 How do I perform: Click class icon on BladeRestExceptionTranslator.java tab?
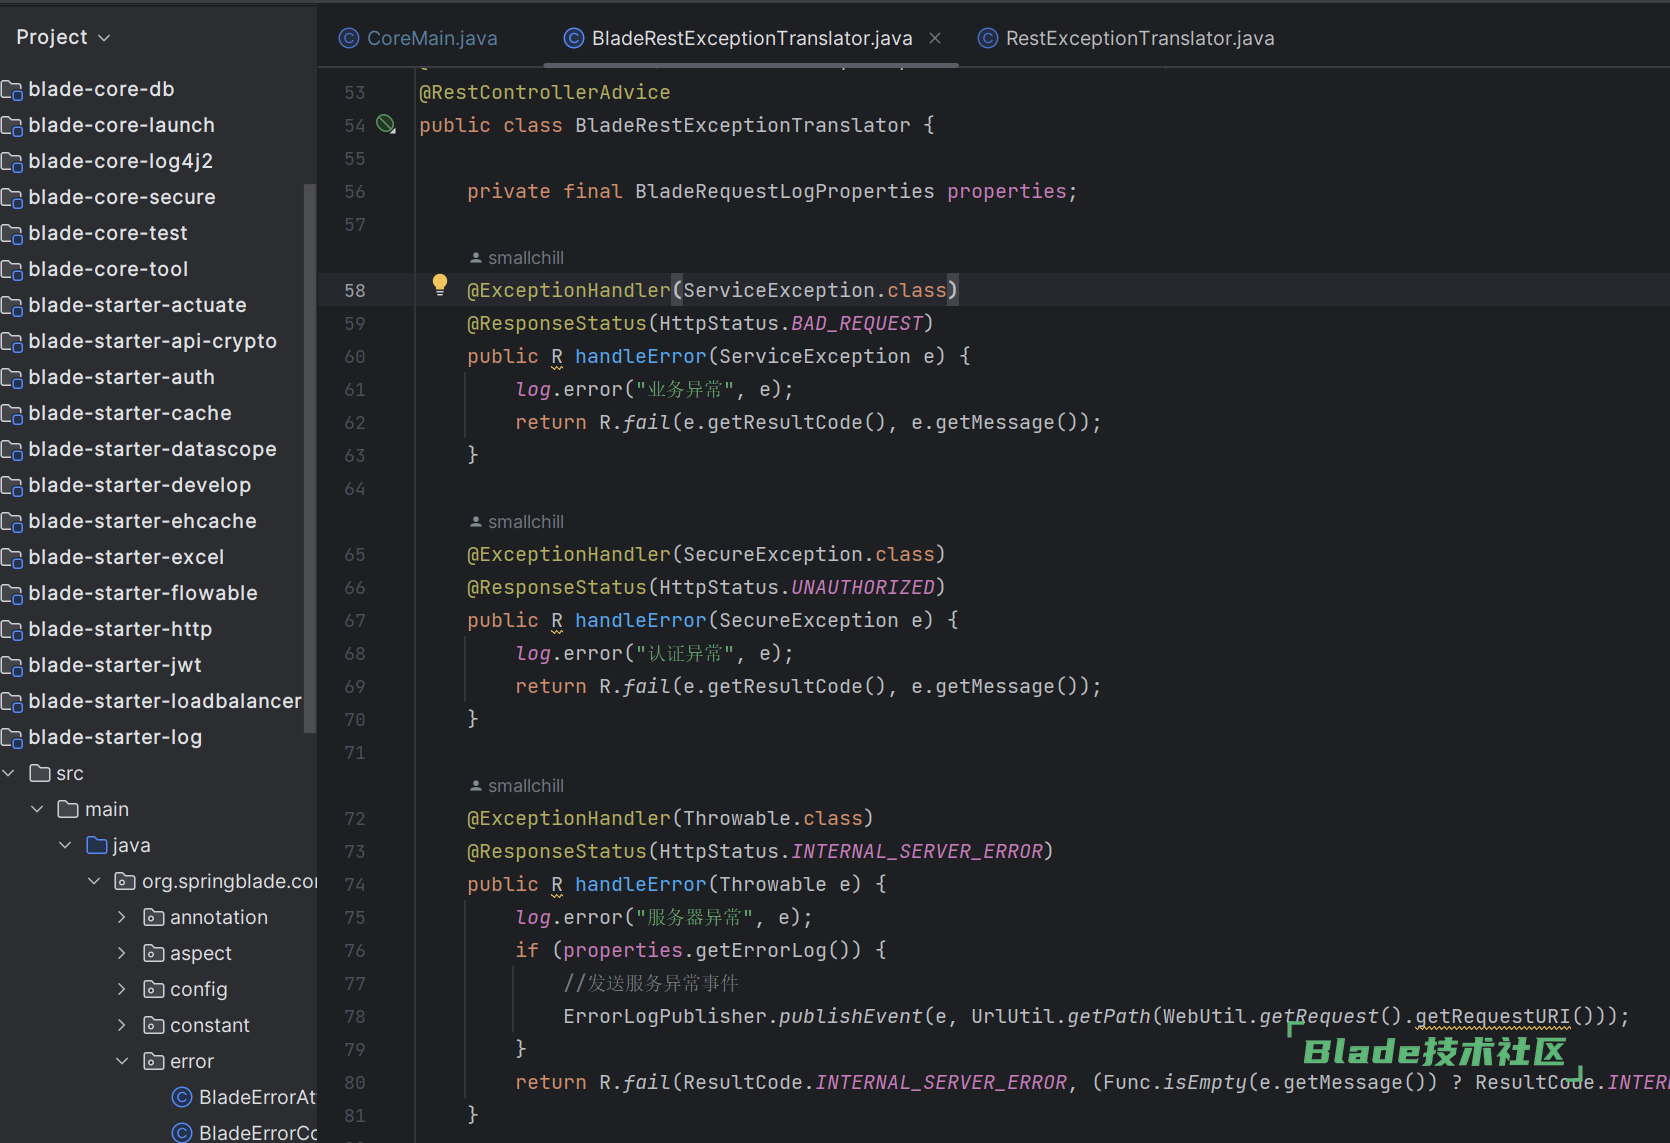point(574,38)
